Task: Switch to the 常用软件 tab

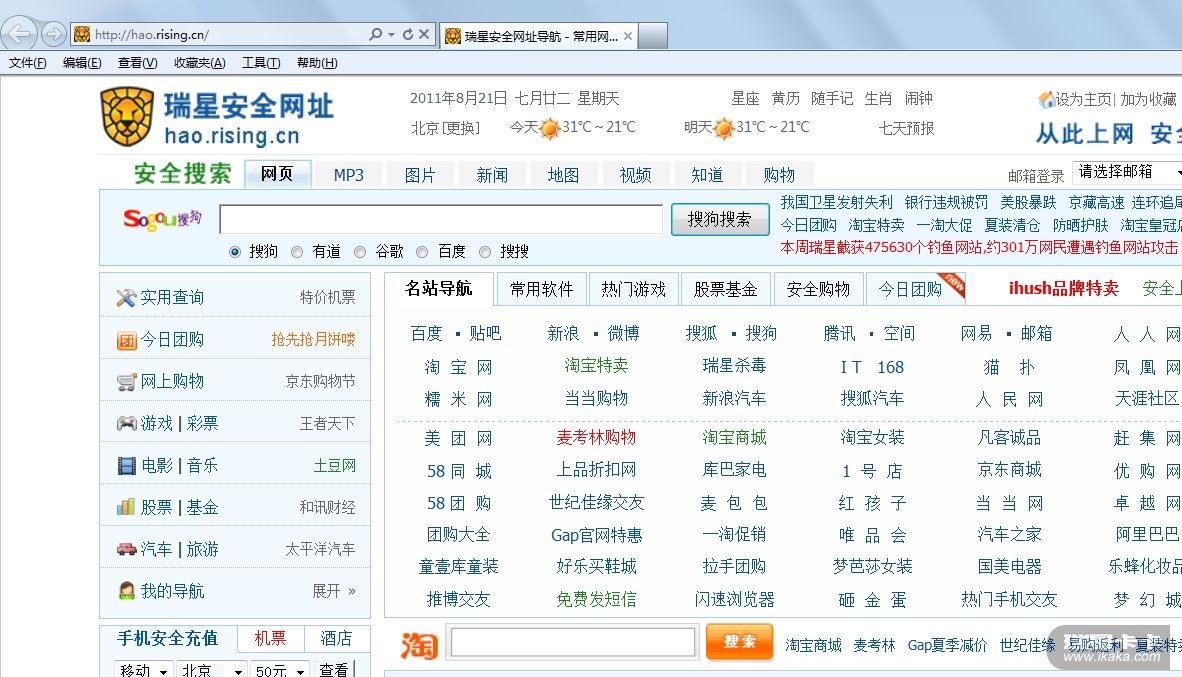Action: coord(541,289)
